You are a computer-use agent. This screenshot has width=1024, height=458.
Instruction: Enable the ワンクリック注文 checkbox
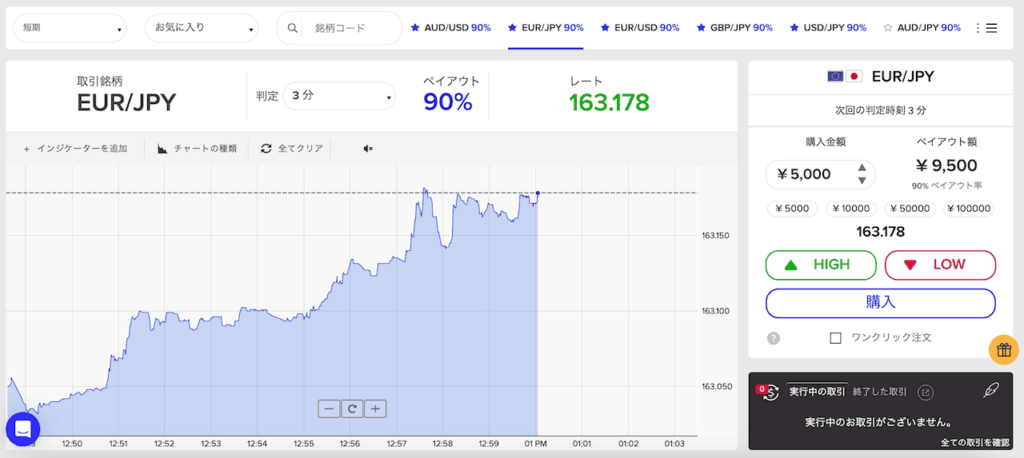[835, 338]
